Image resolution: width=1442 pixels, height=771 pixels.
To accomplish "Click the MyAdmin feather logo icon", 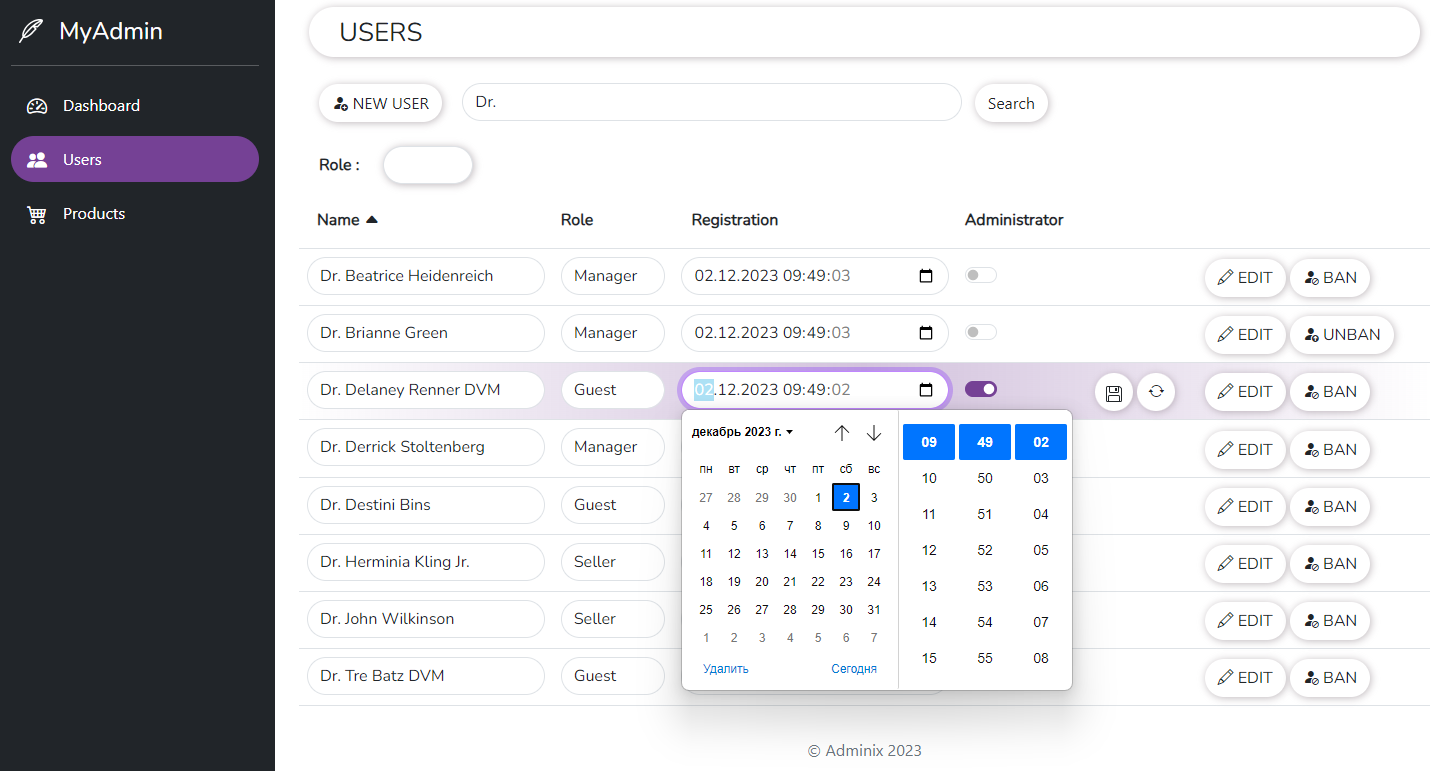I will 31,31.
